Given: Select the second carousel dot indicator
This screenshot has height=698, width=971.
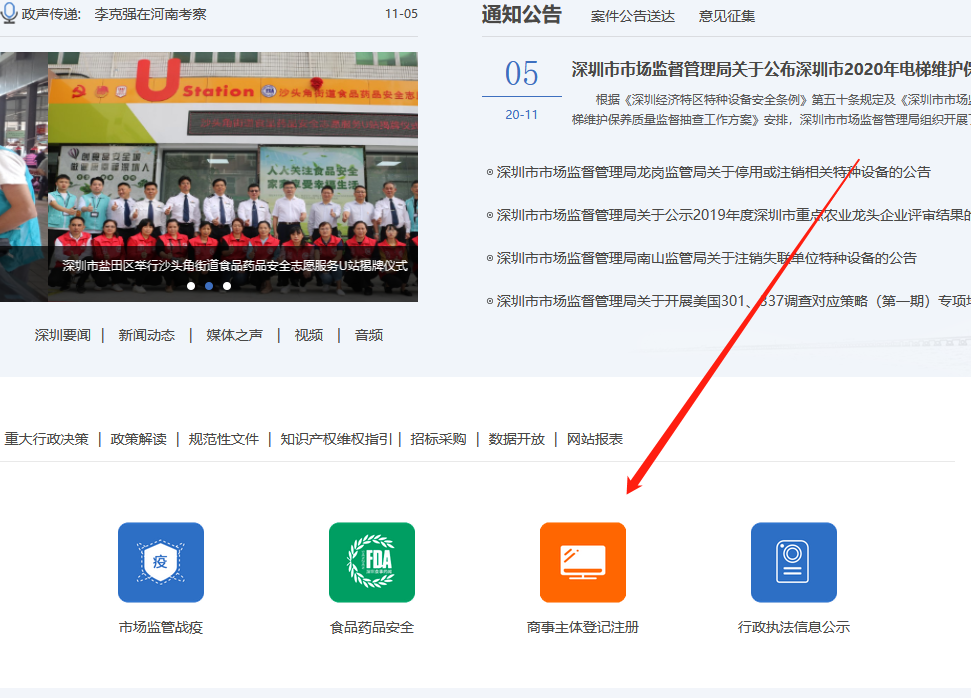Looking at the screenshot, I should [x=209, y=286].
